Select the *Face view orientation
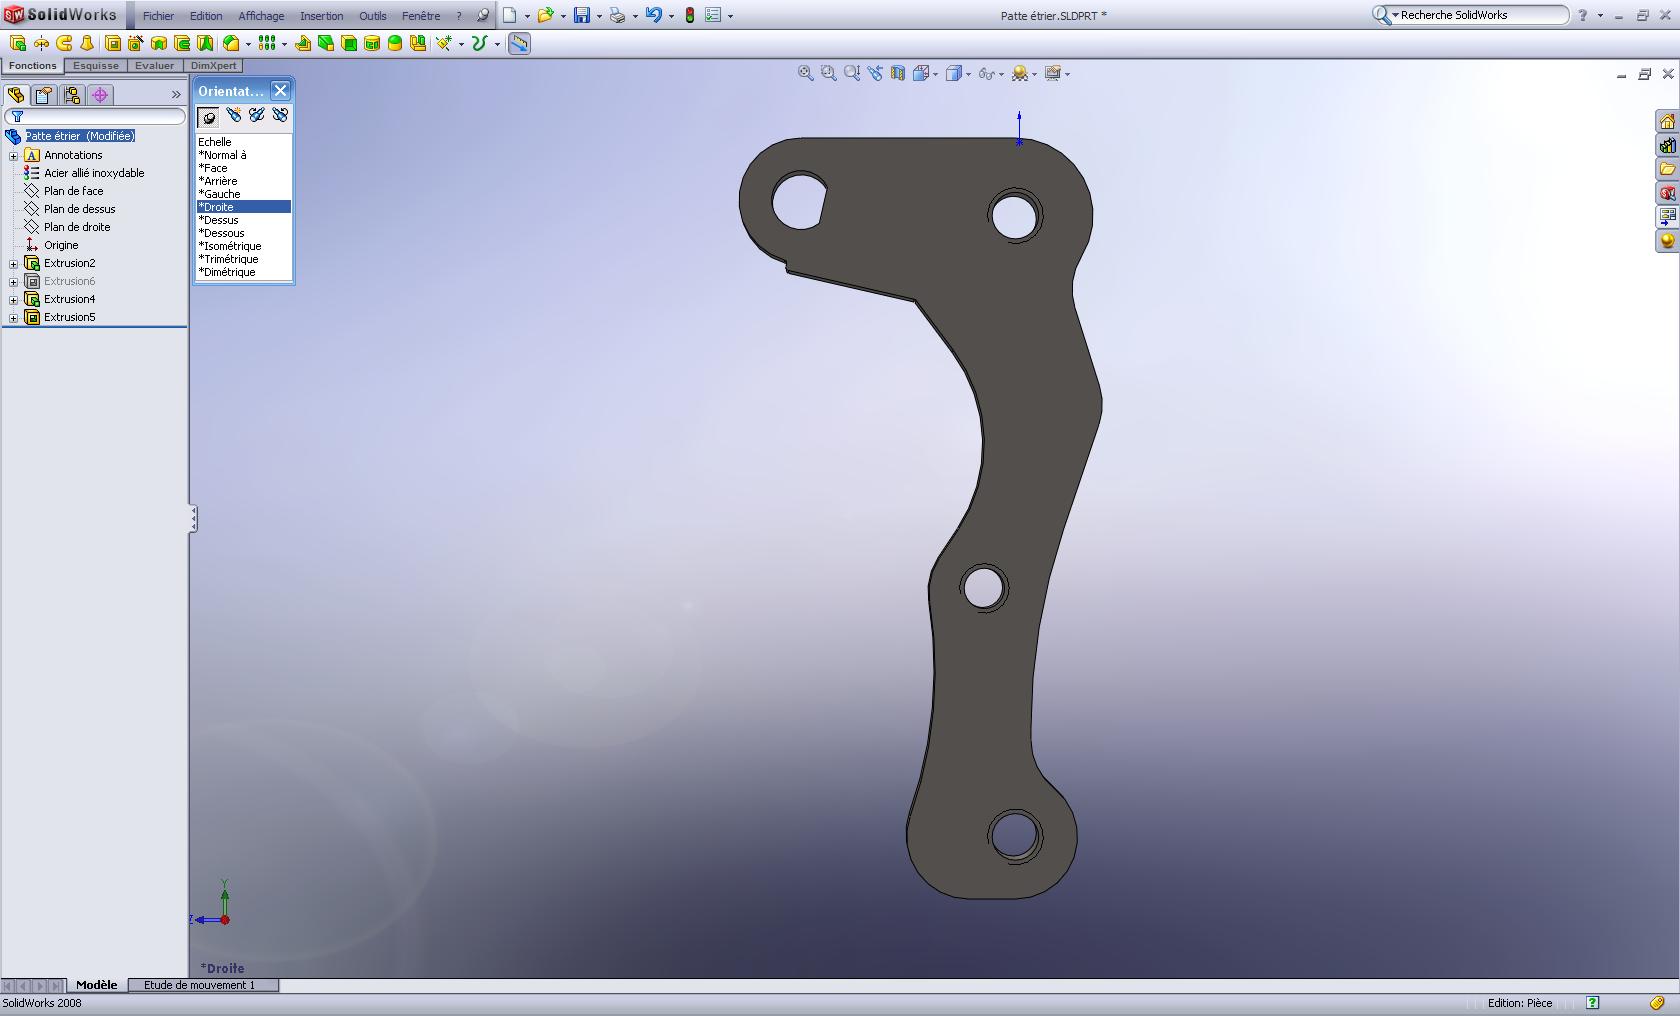The width and height of the screenshot is (1680, 1016). (213, 168)
